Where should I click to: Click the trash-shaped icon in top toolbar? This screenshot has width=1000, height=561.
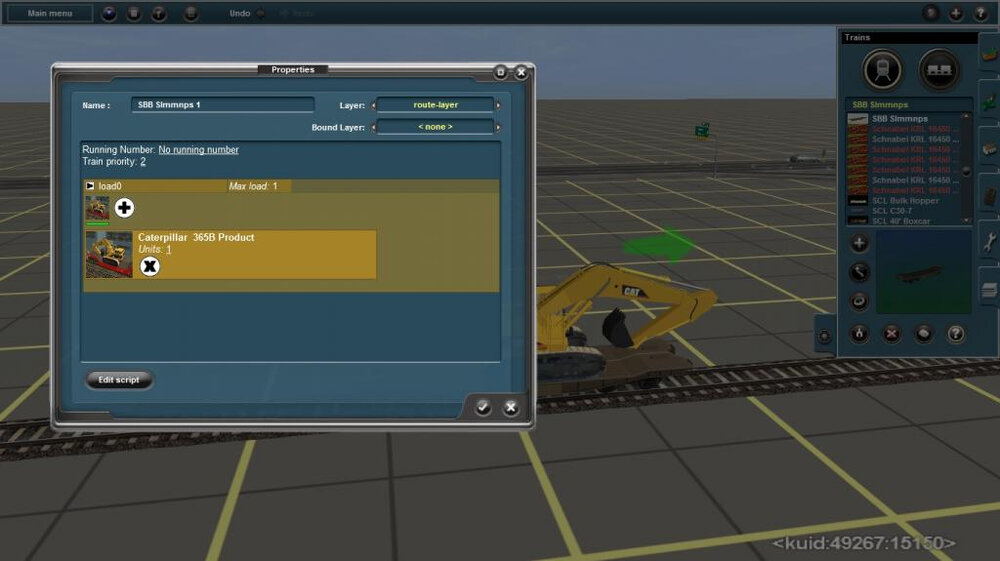point(133,13)
